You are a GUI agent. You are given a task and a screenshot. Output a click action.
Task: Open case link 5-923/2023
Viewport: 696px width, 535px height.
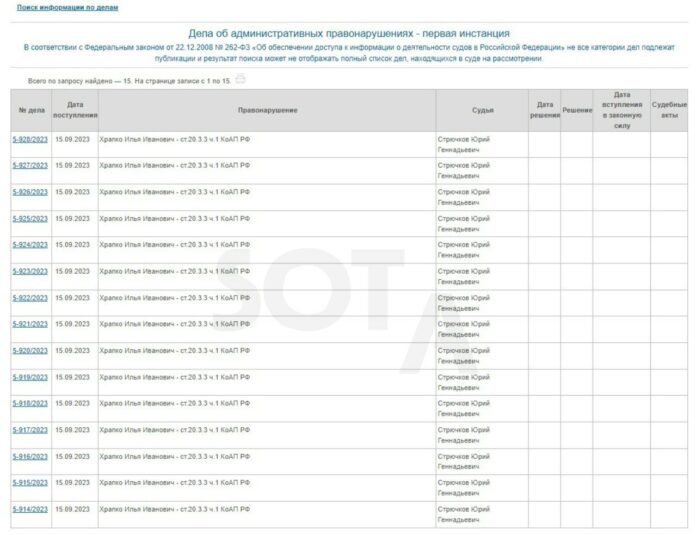pyautogui.click(x=30, y=271)
